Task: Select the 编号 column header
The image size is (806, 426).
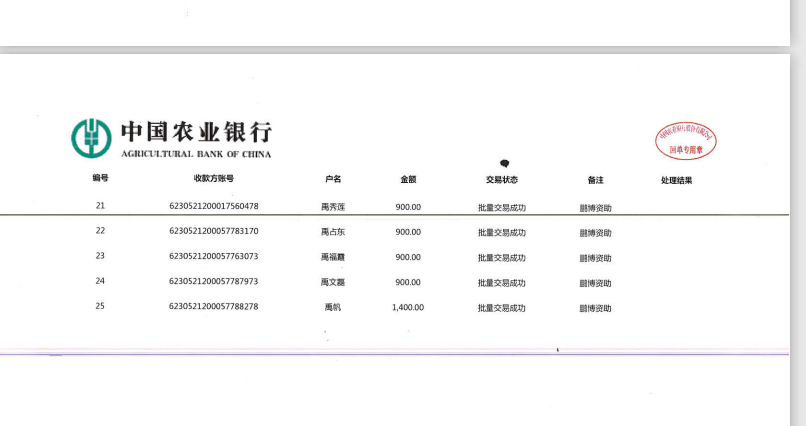Action: click(x=100, y=179)
